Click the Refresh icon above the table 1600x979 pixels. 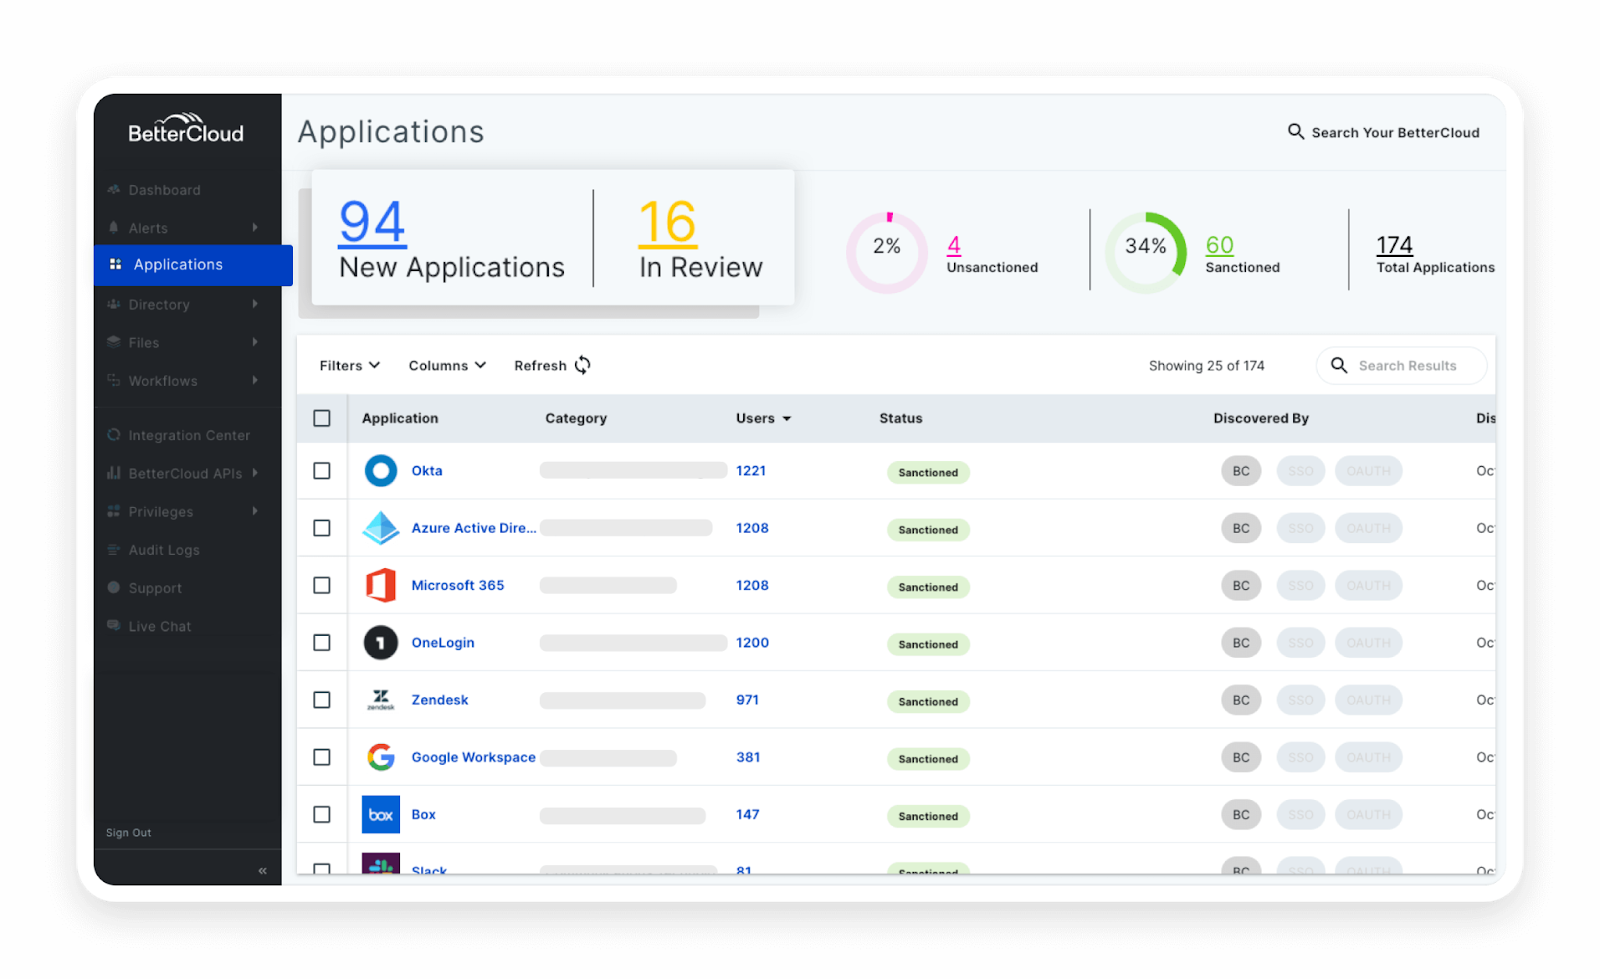(x=583, y=365)
